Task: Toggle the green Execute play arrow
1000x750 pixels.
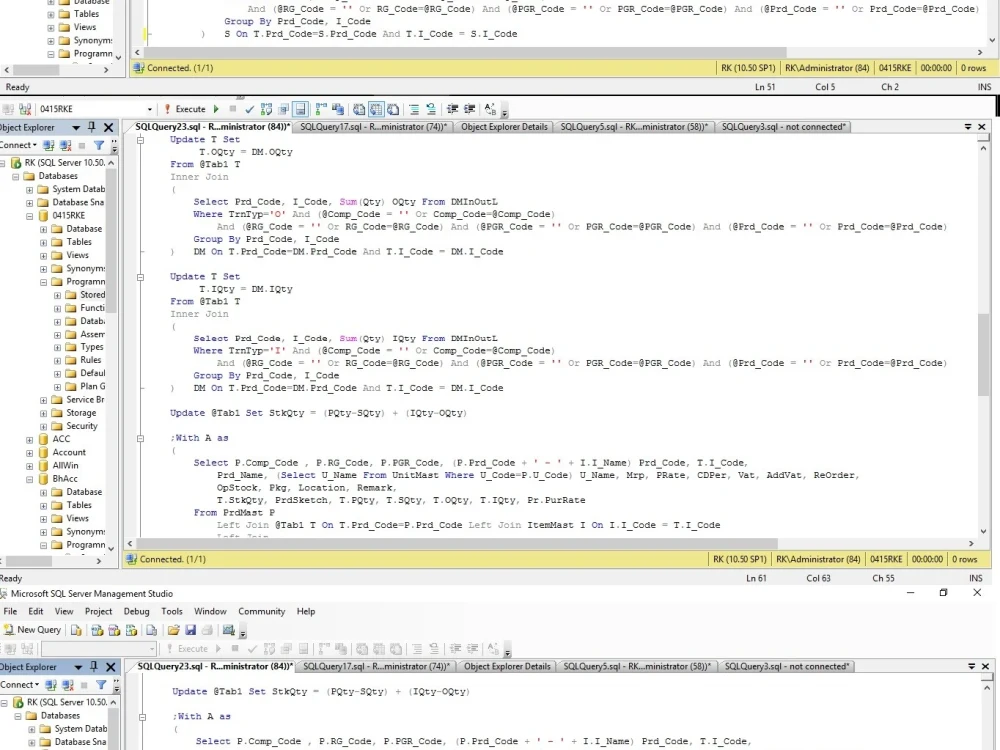Action: pos(216,108)
